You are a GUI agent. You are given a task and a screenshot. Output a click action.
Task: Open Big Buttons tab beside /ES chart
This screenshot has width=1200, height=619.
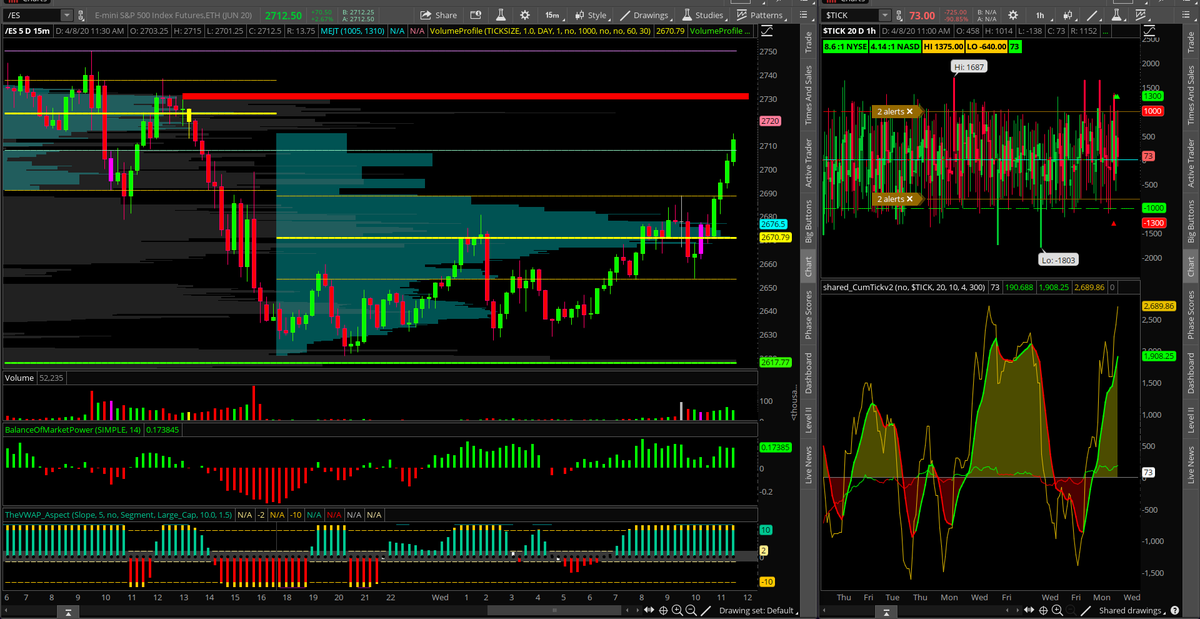coord(808,222)
